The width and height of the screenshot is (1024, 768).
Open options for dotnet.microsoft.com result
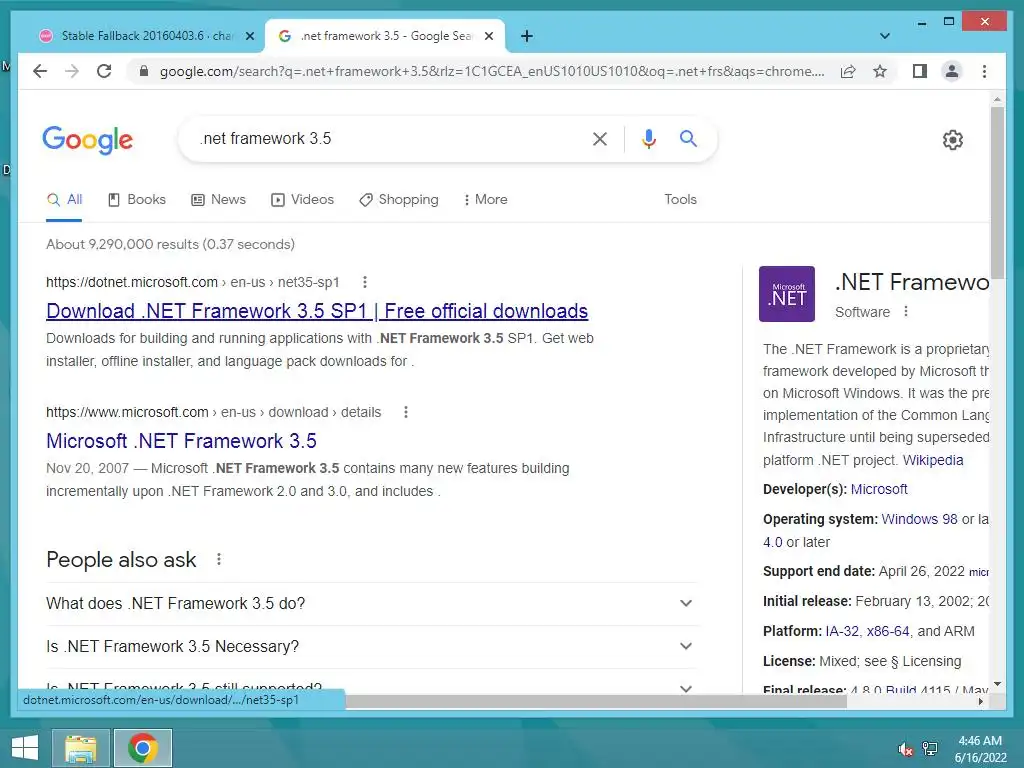point(365,282)
